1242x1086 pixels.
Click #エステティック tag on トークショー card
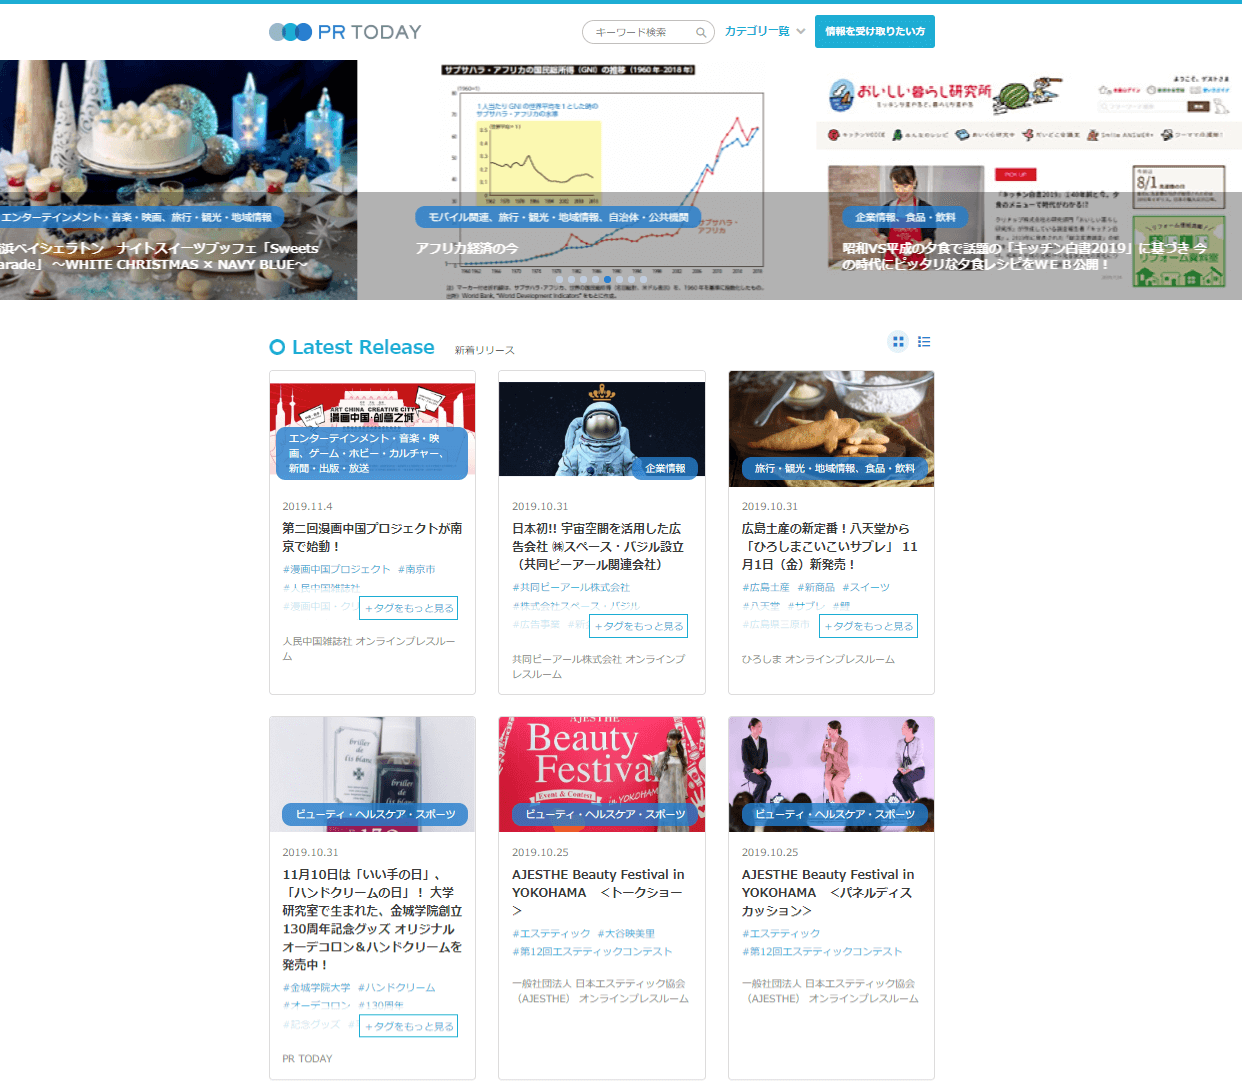coord(551,933)
